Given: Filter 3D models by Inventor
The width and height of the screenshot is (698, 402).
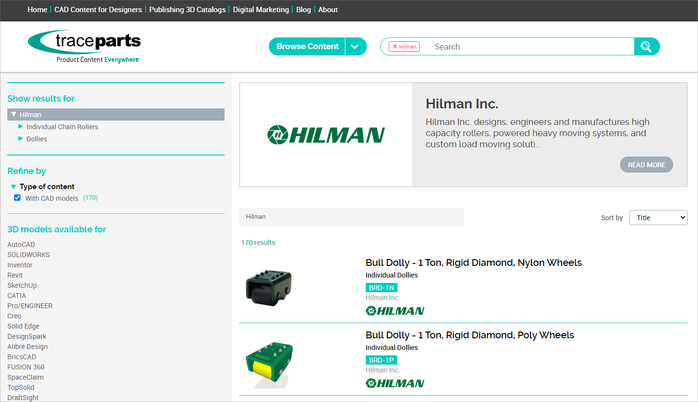Looking at the screenshot, I should tap(20, 265).
